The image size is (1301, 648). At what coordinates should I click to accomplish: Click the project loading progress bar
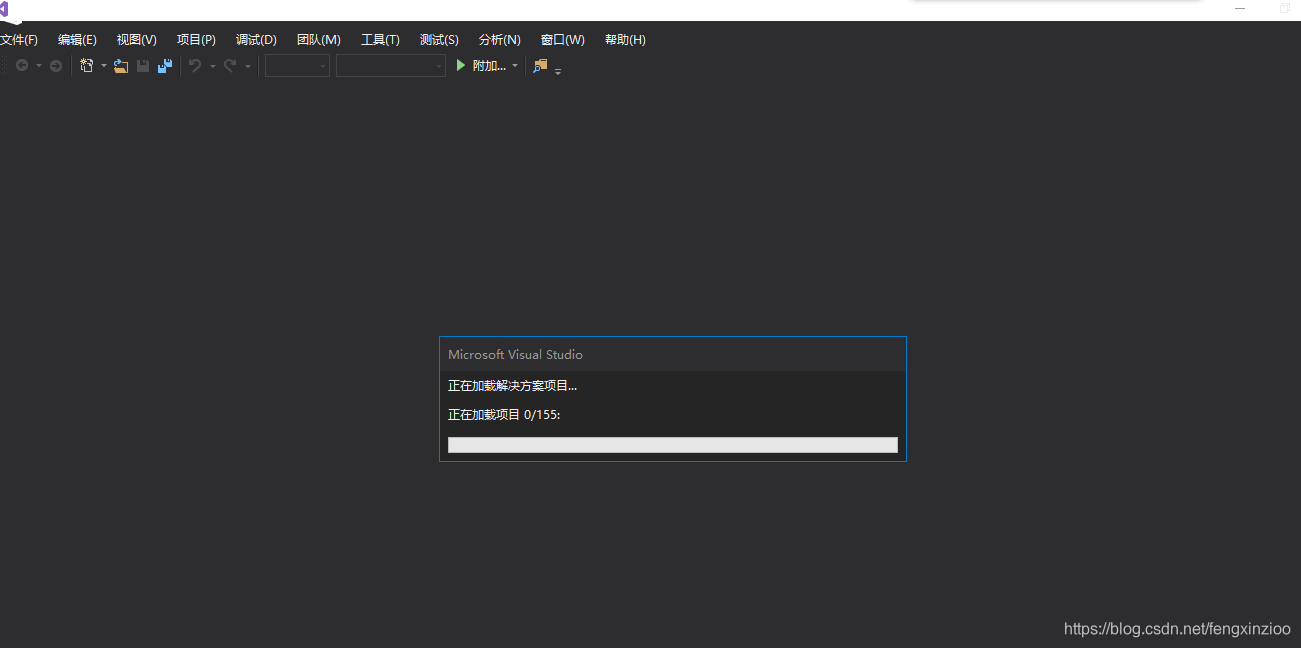pos(673,445)
